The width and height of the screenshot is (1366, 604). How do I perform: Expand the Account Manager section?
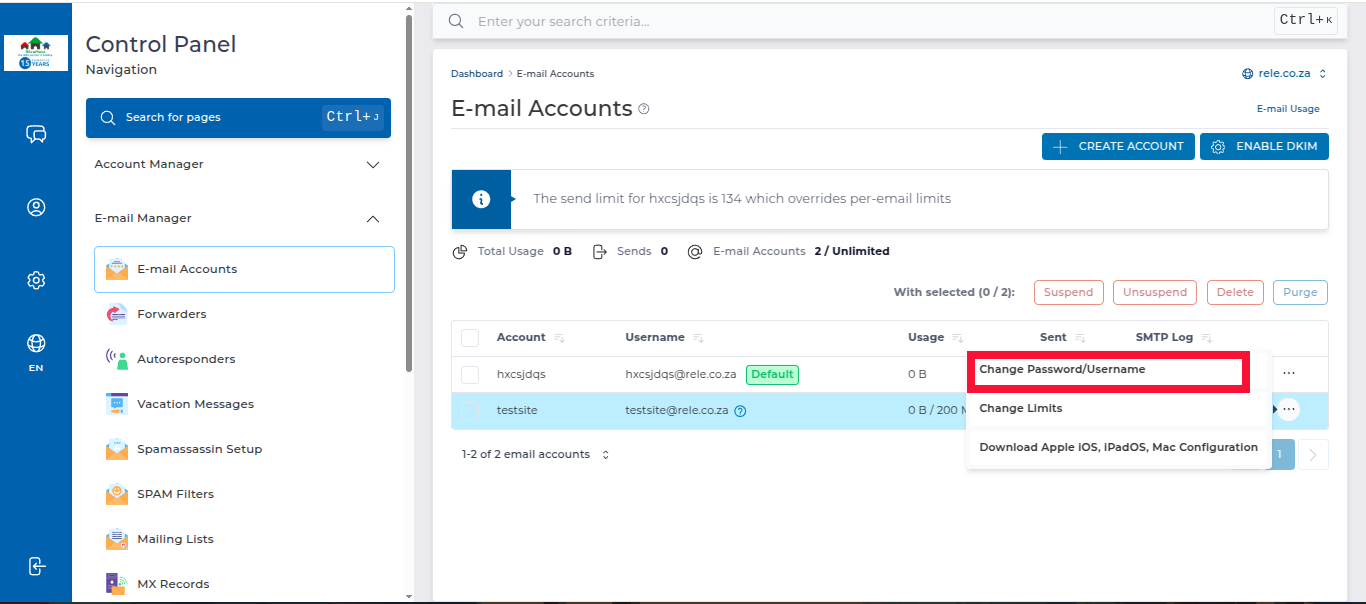click(x=373, y=164)
